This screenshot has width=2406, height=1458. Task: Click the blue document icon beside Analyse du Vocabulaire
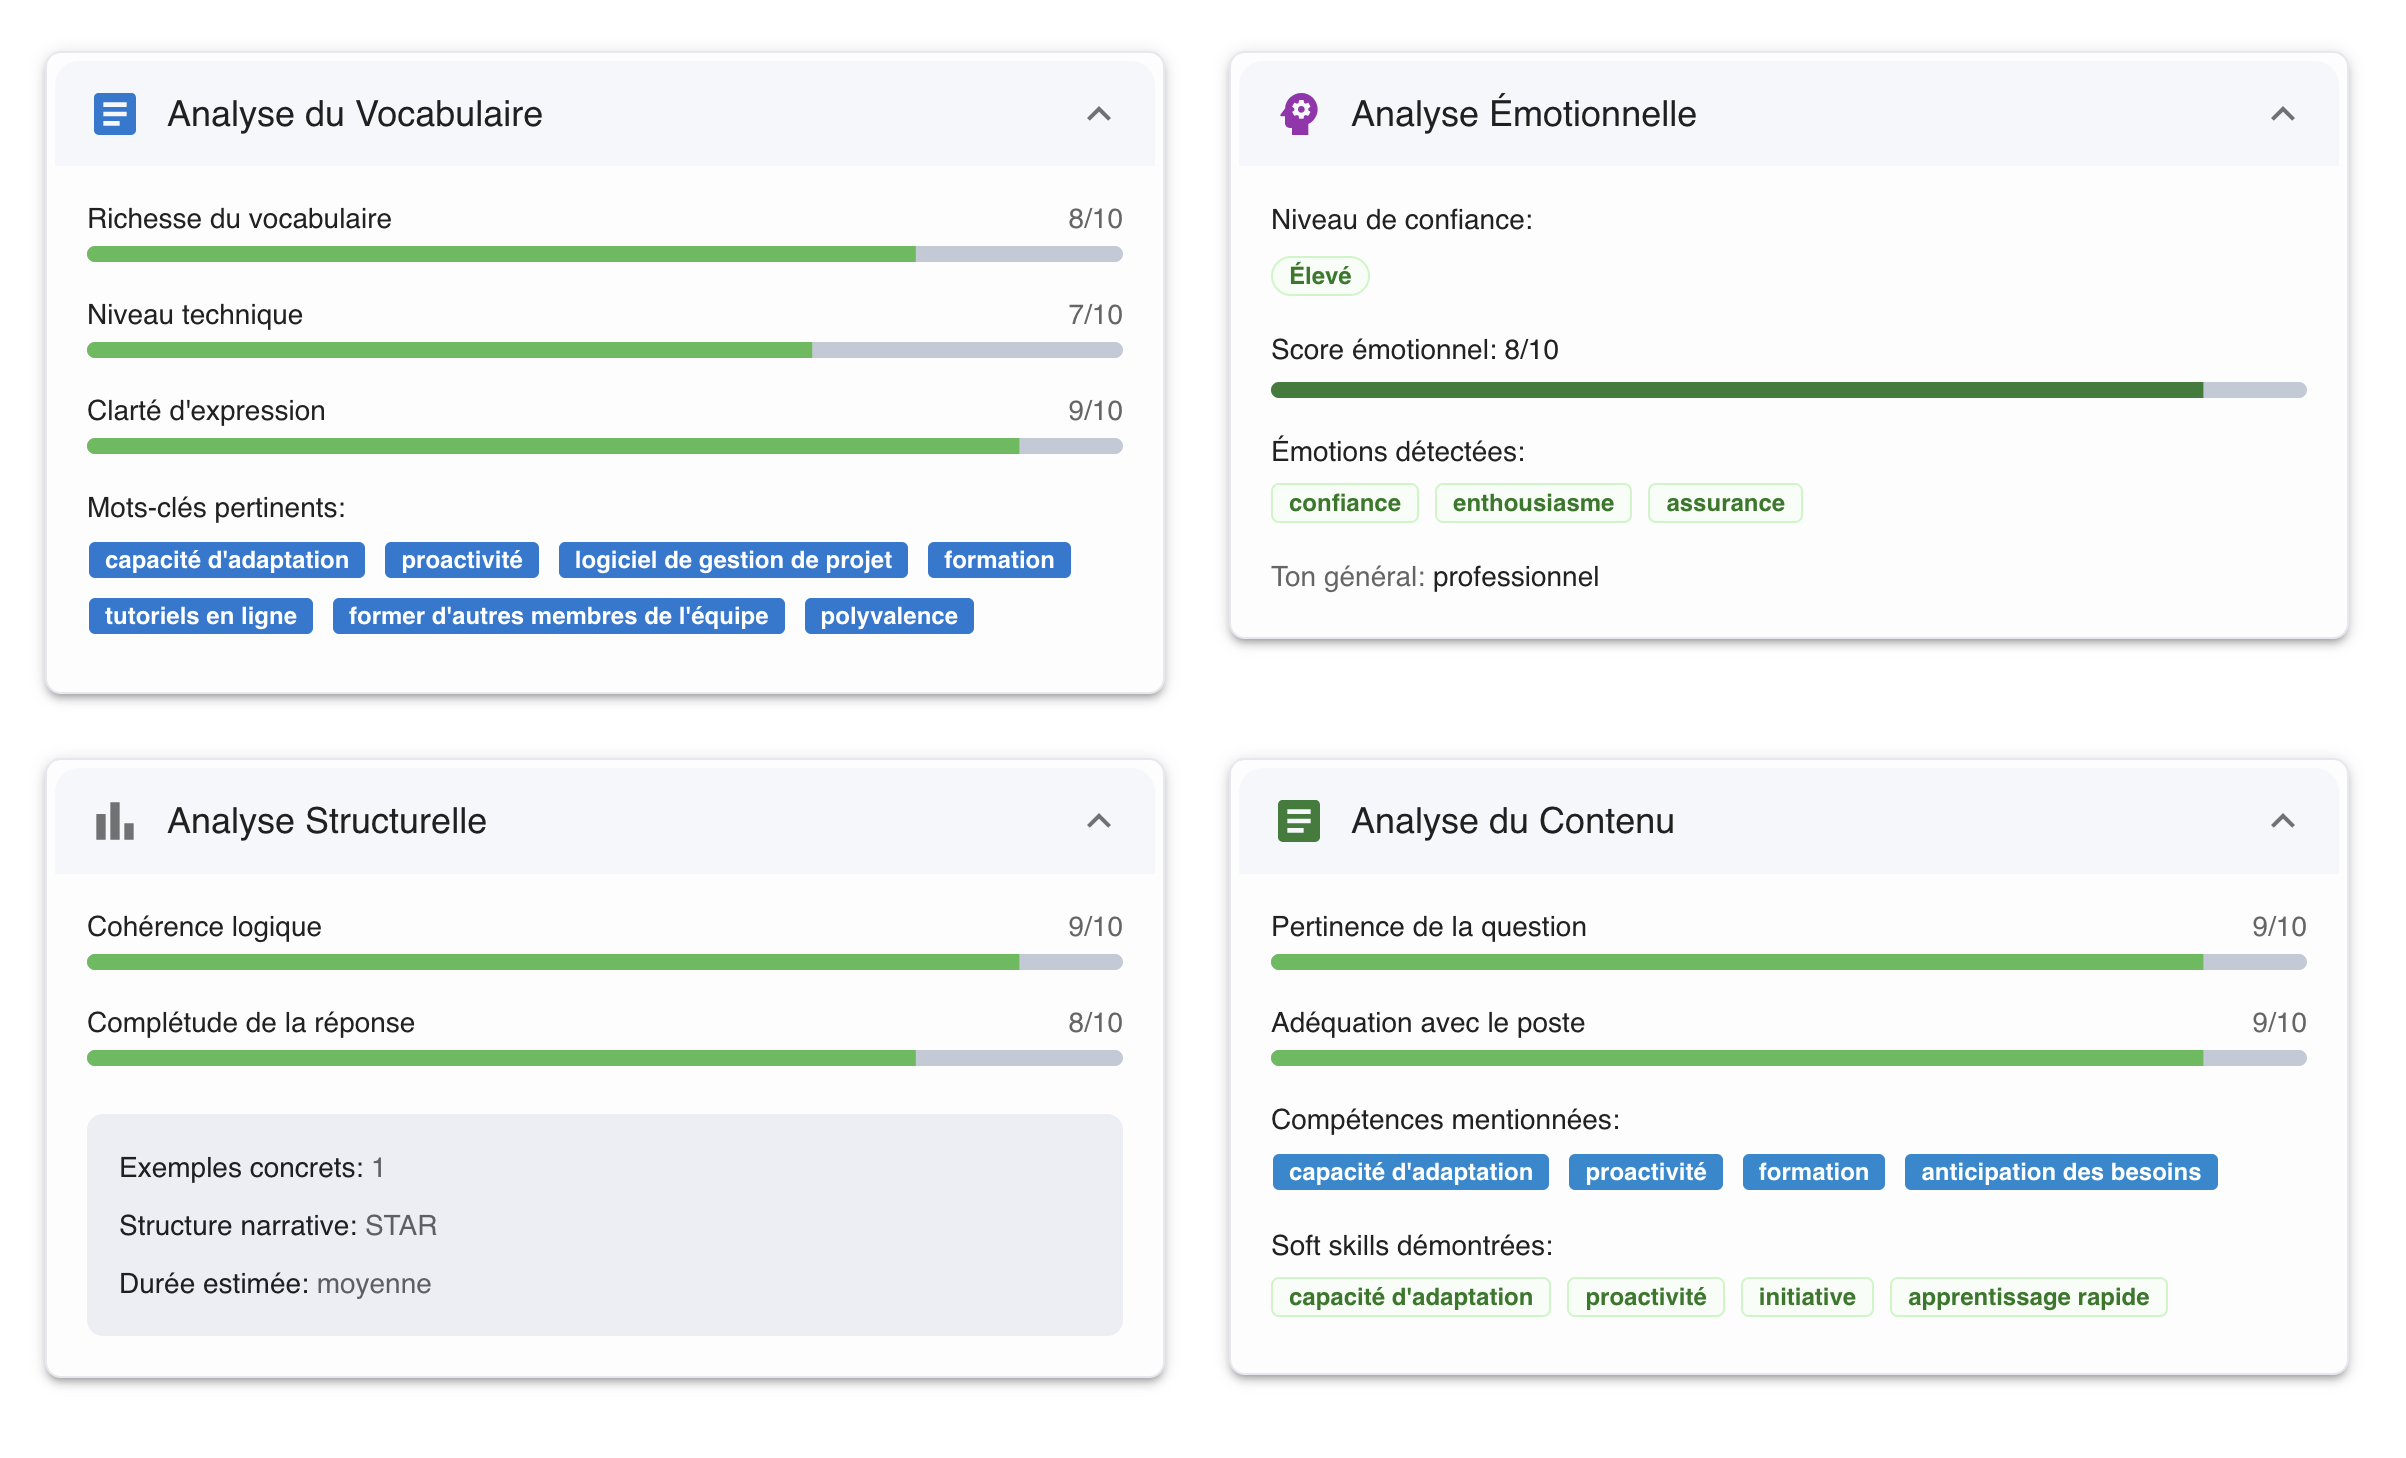[115, 114]
